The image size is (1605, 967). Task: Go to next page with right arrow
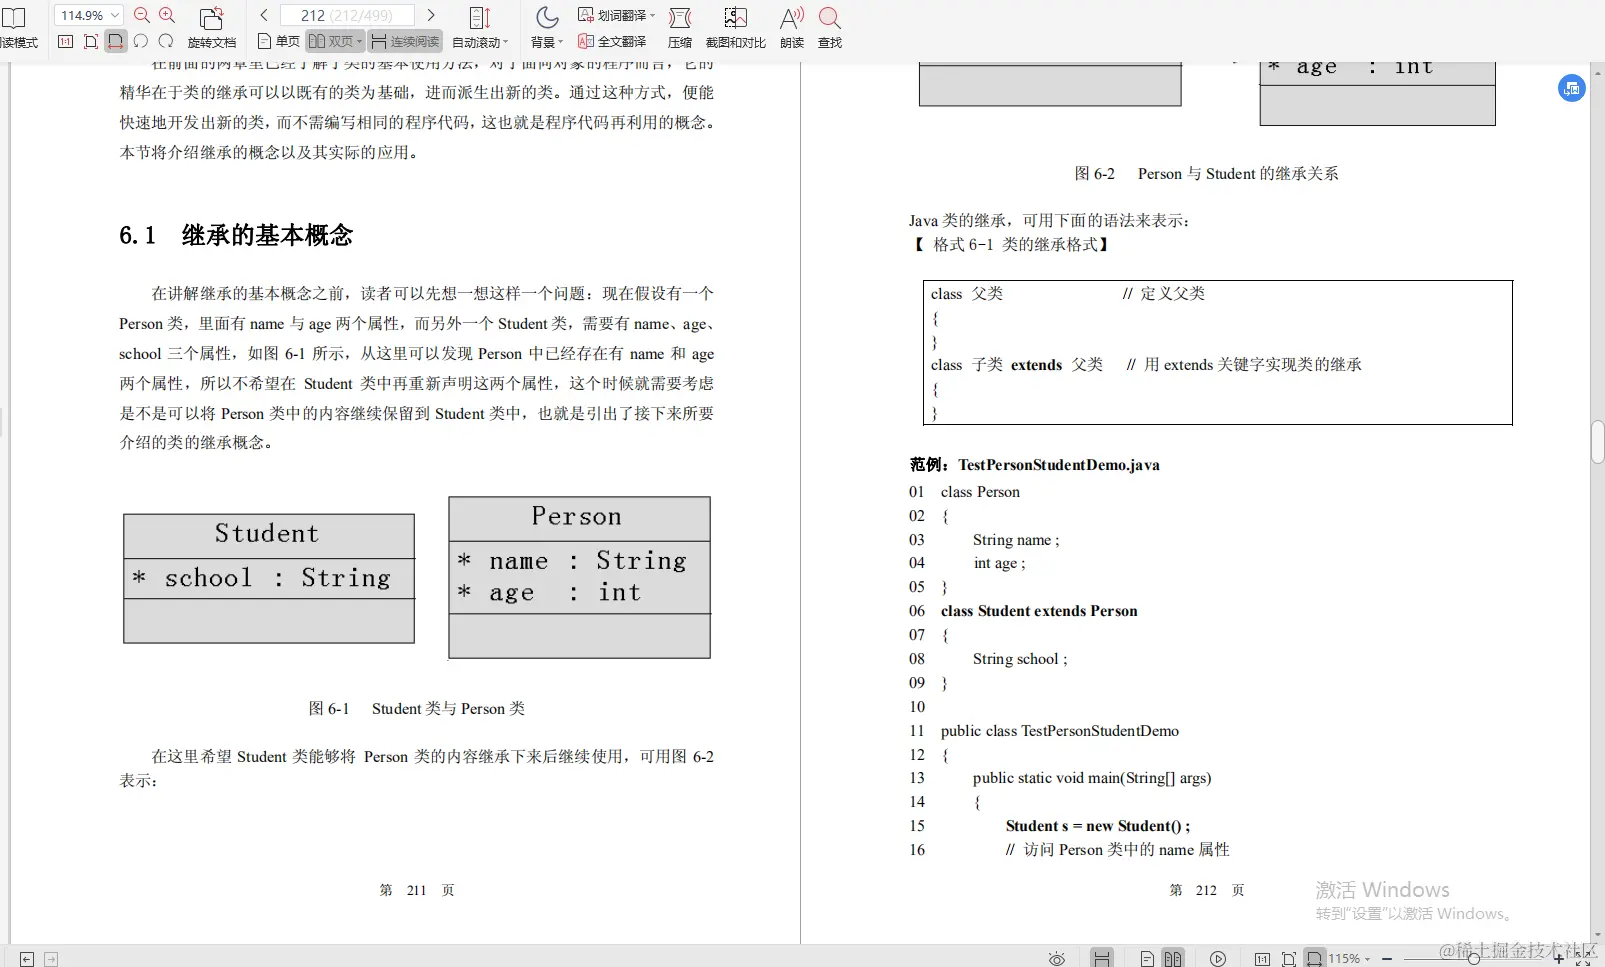tap(430, 15)
